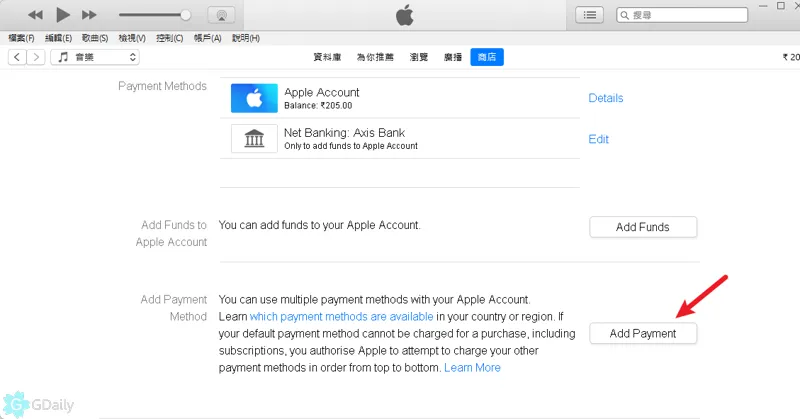The width and height of the screenshot is (800, 419).
Task: Click the Apple Account blue logo icon
Action: pos(254,98)
